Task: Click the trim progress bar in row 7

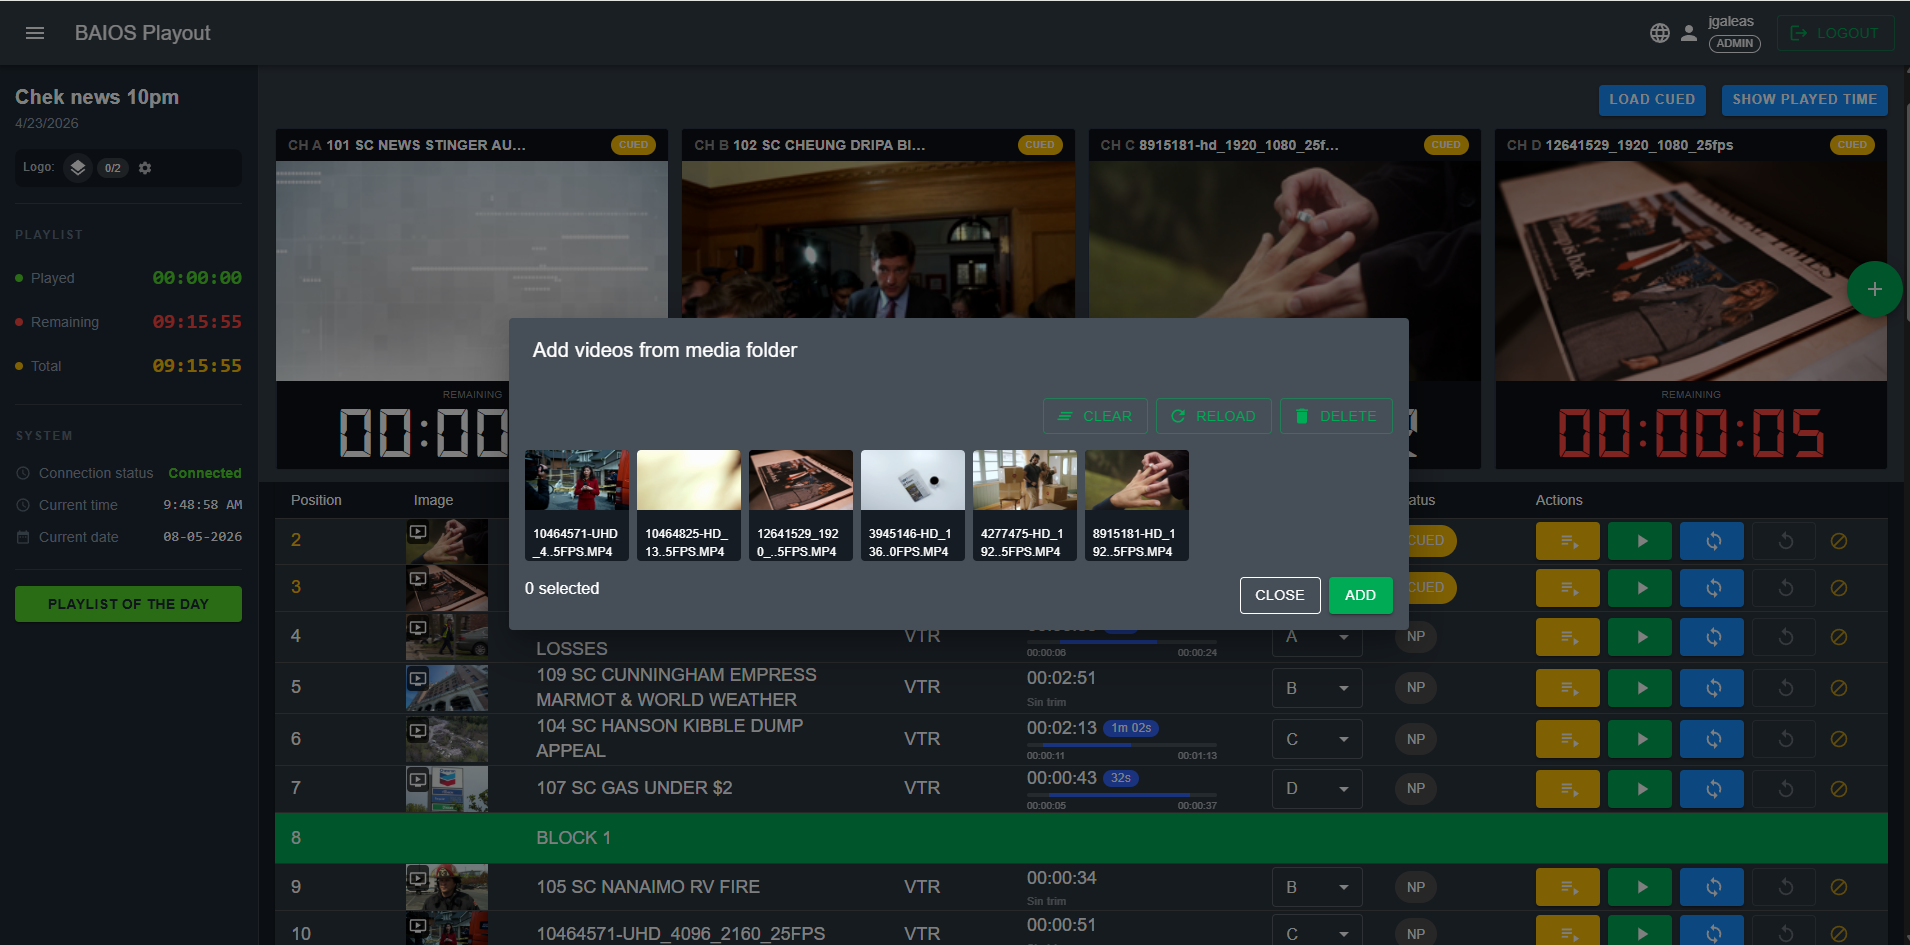Action: [1122, 795]
